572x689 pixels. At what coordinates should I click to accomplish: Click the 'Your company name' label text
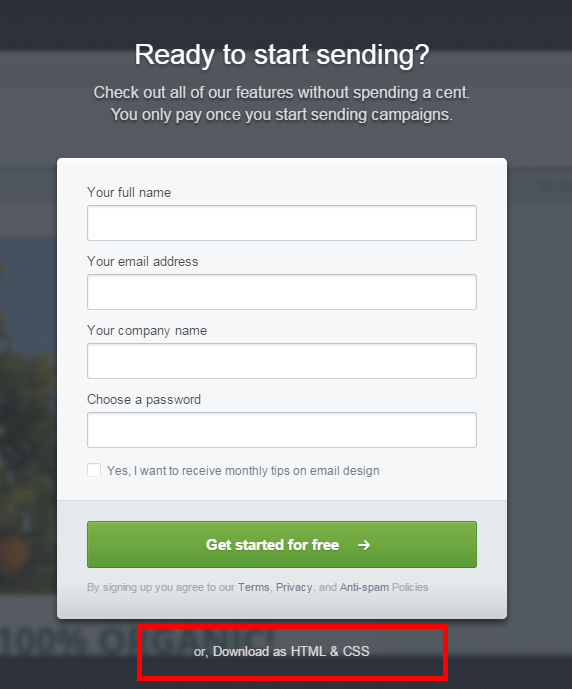147,330
